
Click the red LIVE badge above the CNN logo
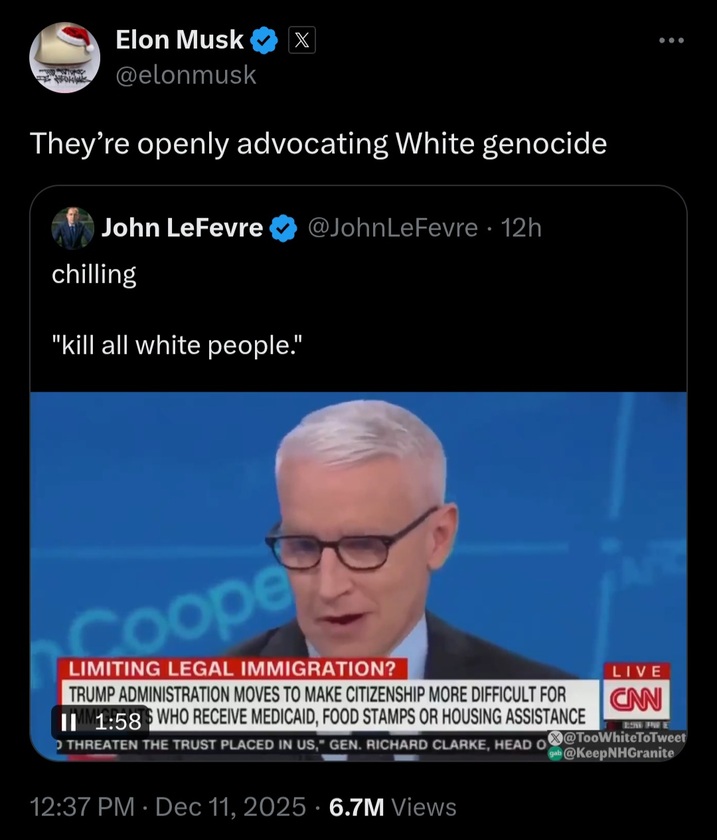637,671
